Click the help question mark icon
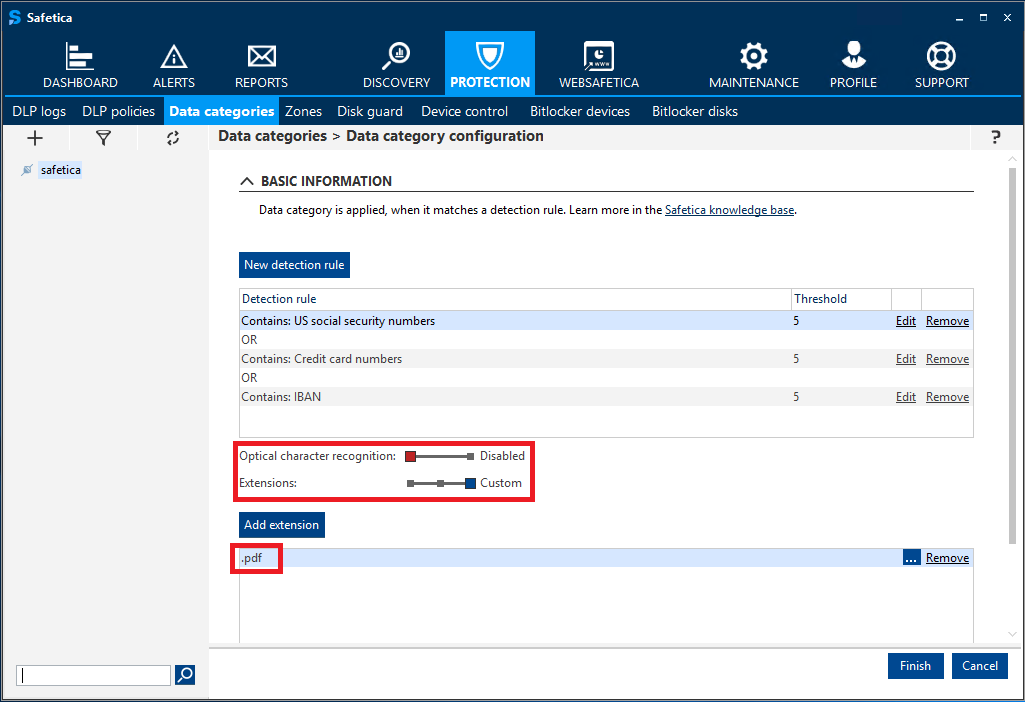This screenshot has width=1025, height=702. coord(996,137)
